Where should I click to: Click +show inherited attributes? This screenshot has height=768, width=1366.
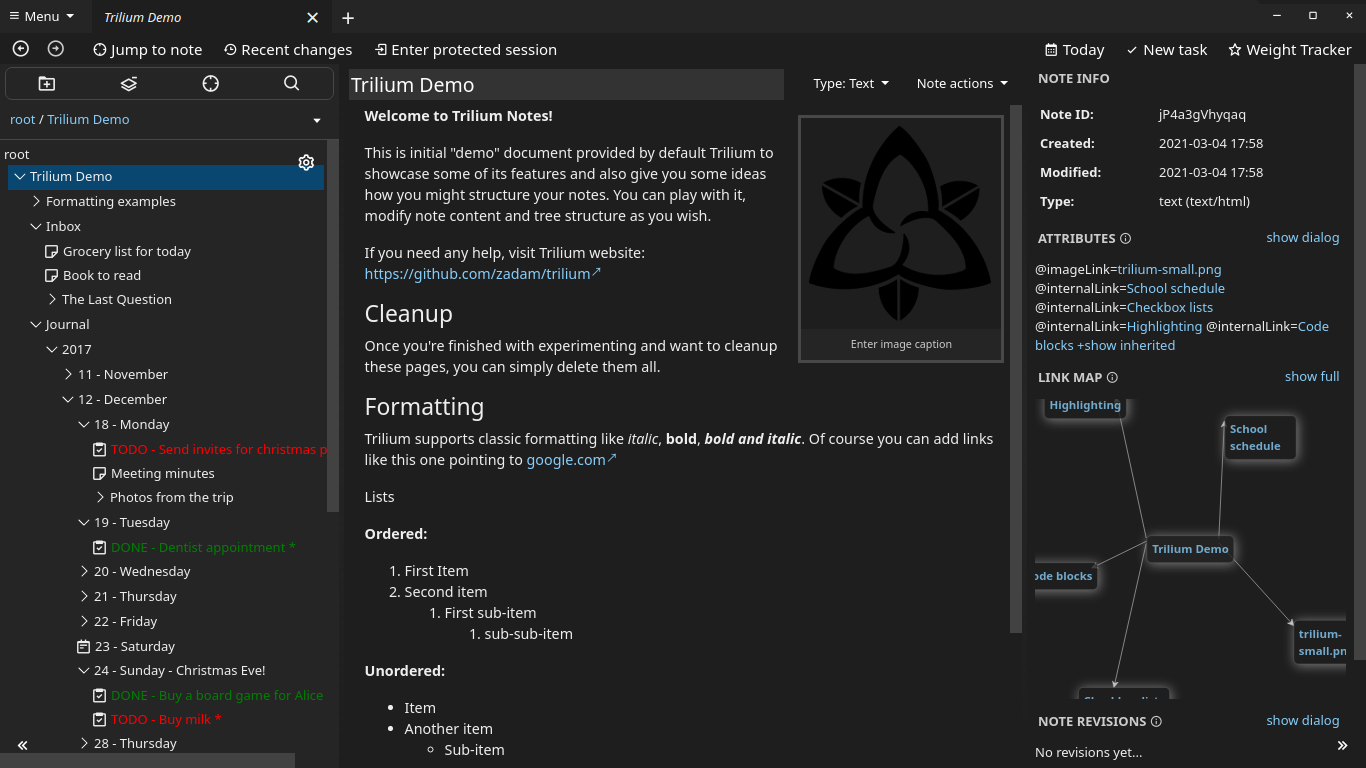(1126, 345)
